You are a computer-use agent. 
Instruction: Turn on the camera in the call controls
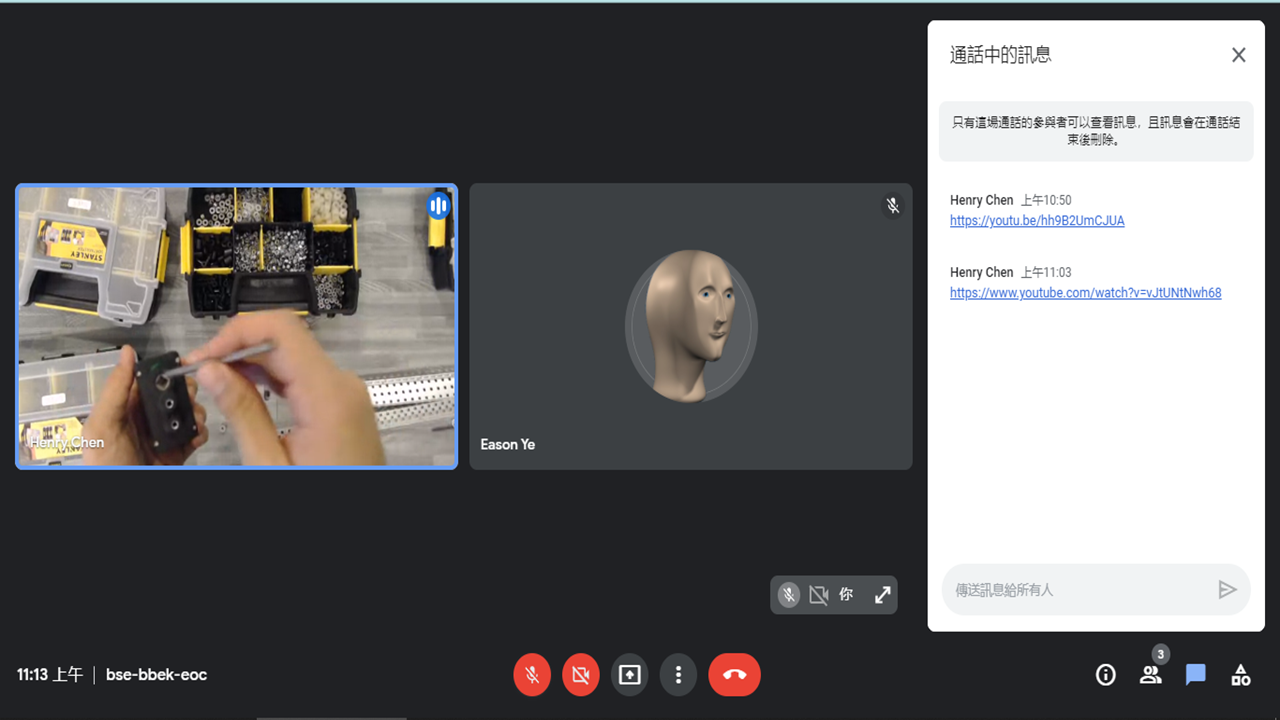[581, 675]
